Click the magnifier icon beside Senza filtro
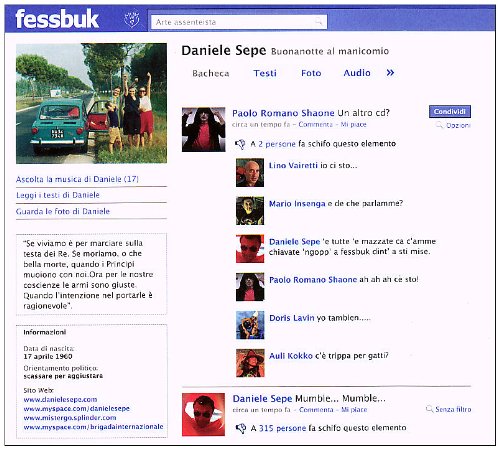The image size is (500, 450). pyautogui.click(x=429, y=409)
